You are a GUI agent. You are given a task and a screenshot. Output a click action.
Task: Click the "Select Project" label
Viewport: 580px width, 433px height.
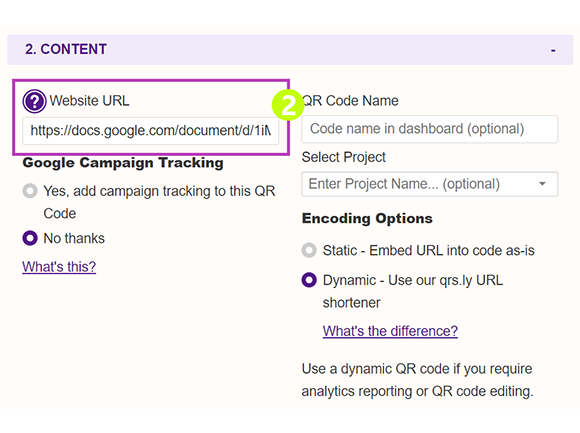[x=344, y=157]
